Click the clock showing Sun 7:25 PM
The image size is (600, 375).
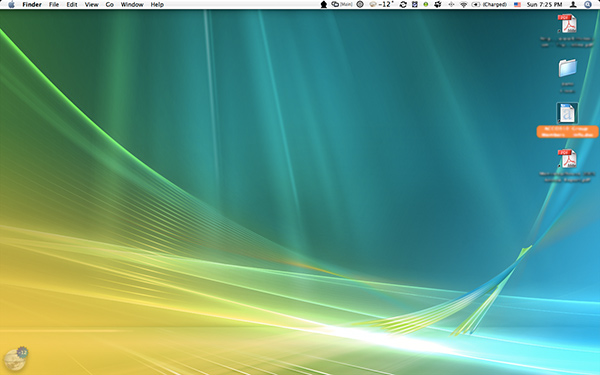pos(545,5)
